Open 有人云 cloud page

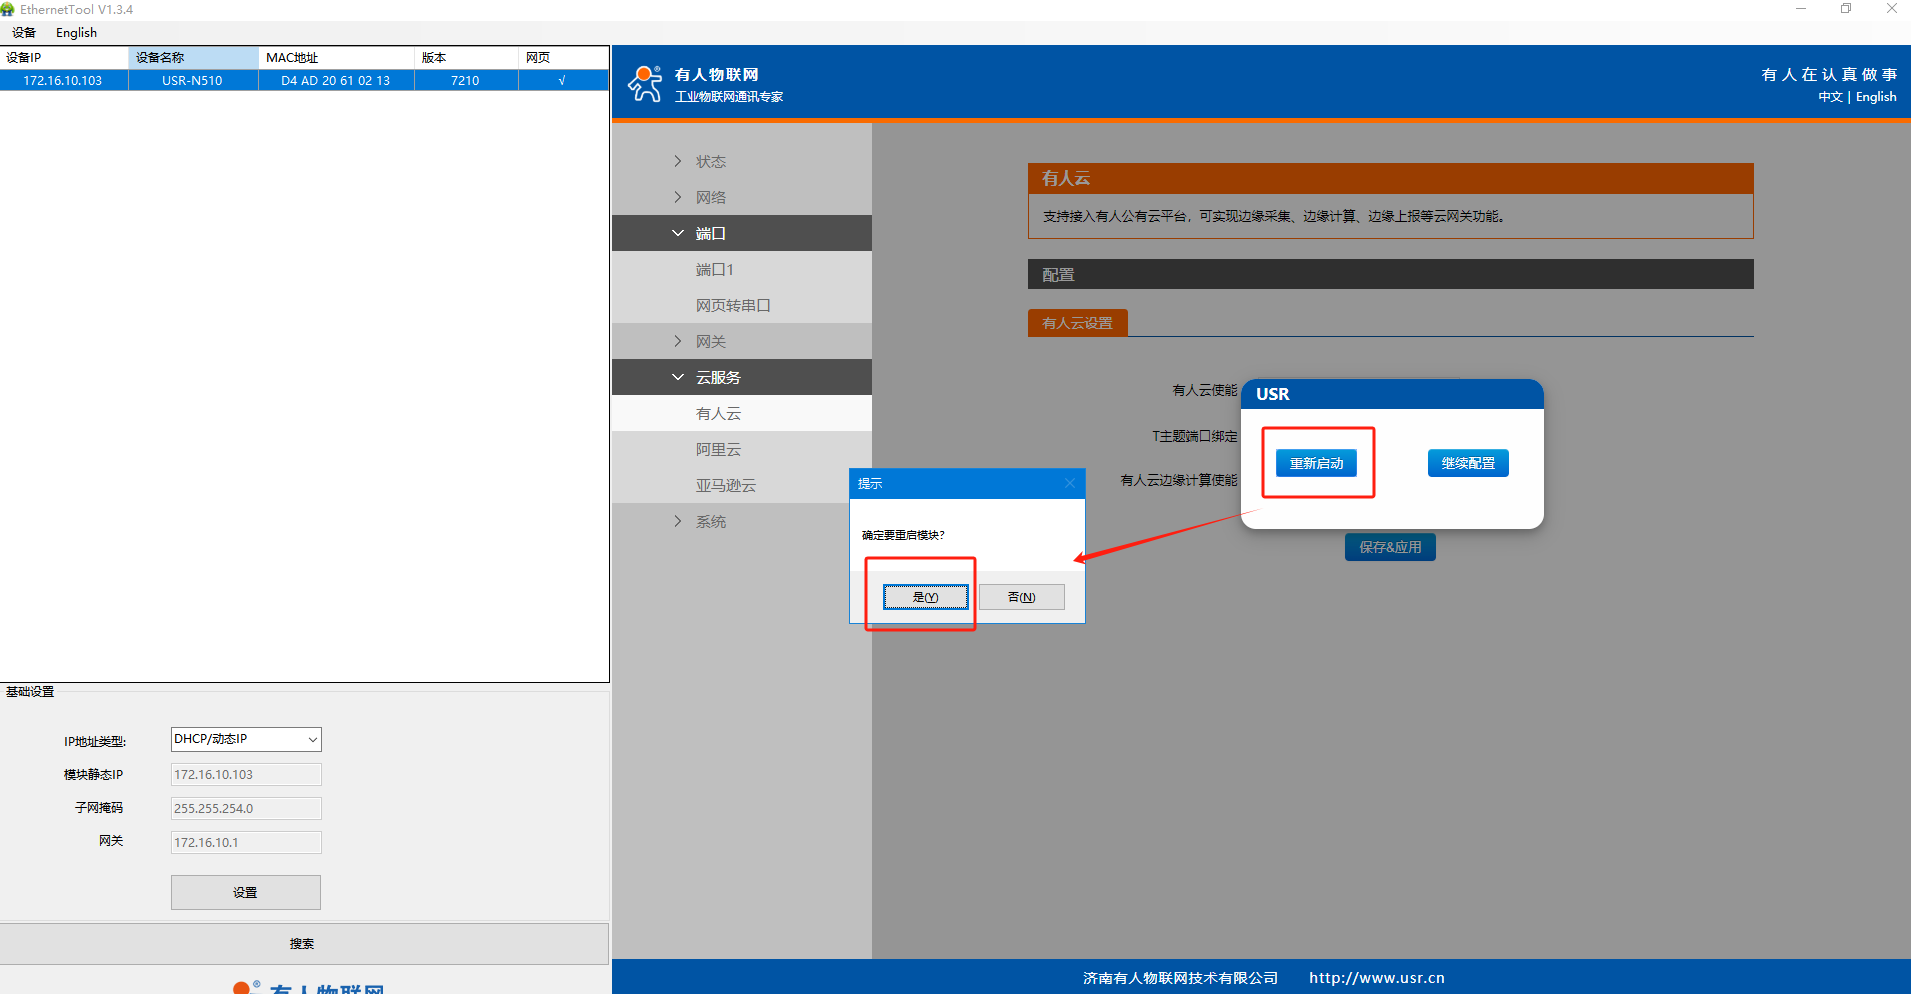[742, 413]
